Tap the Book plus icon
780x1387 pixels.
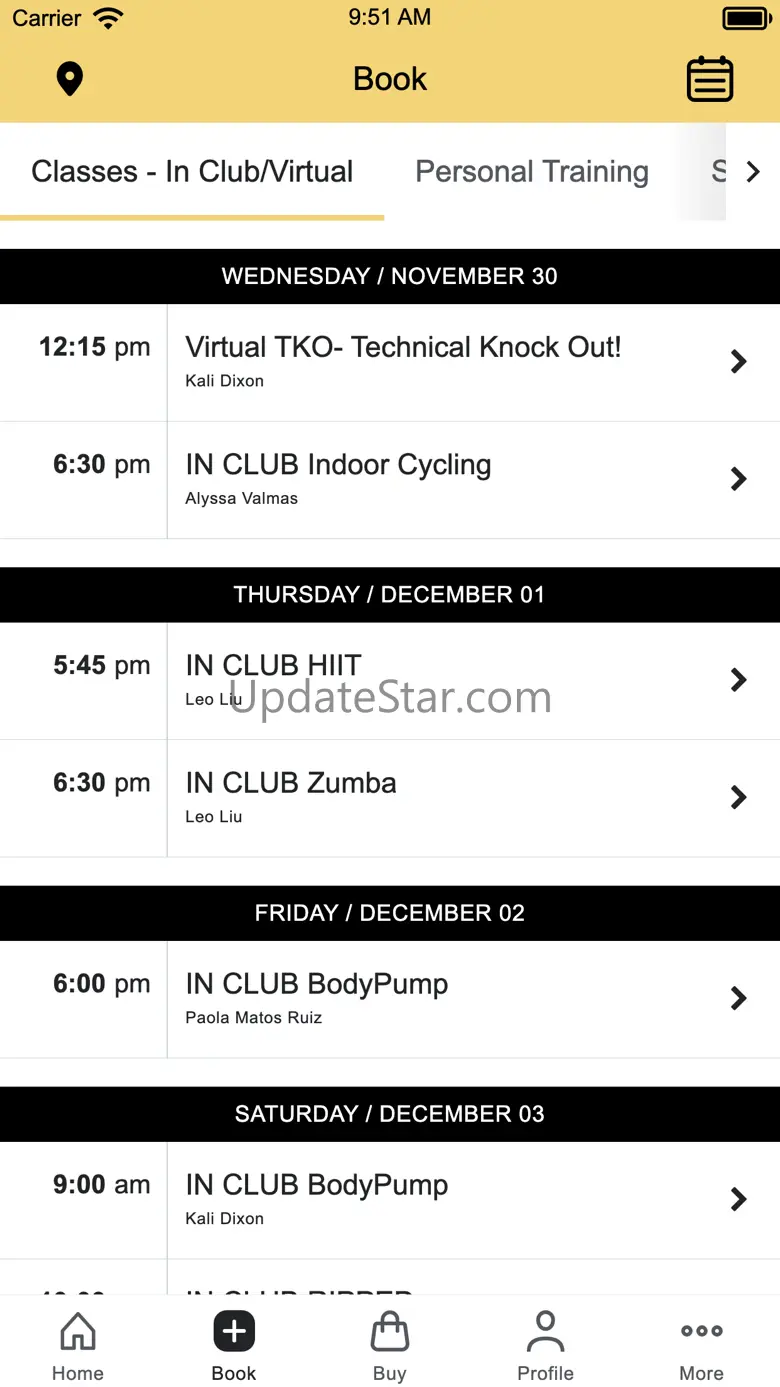(x=234, y=1332)
